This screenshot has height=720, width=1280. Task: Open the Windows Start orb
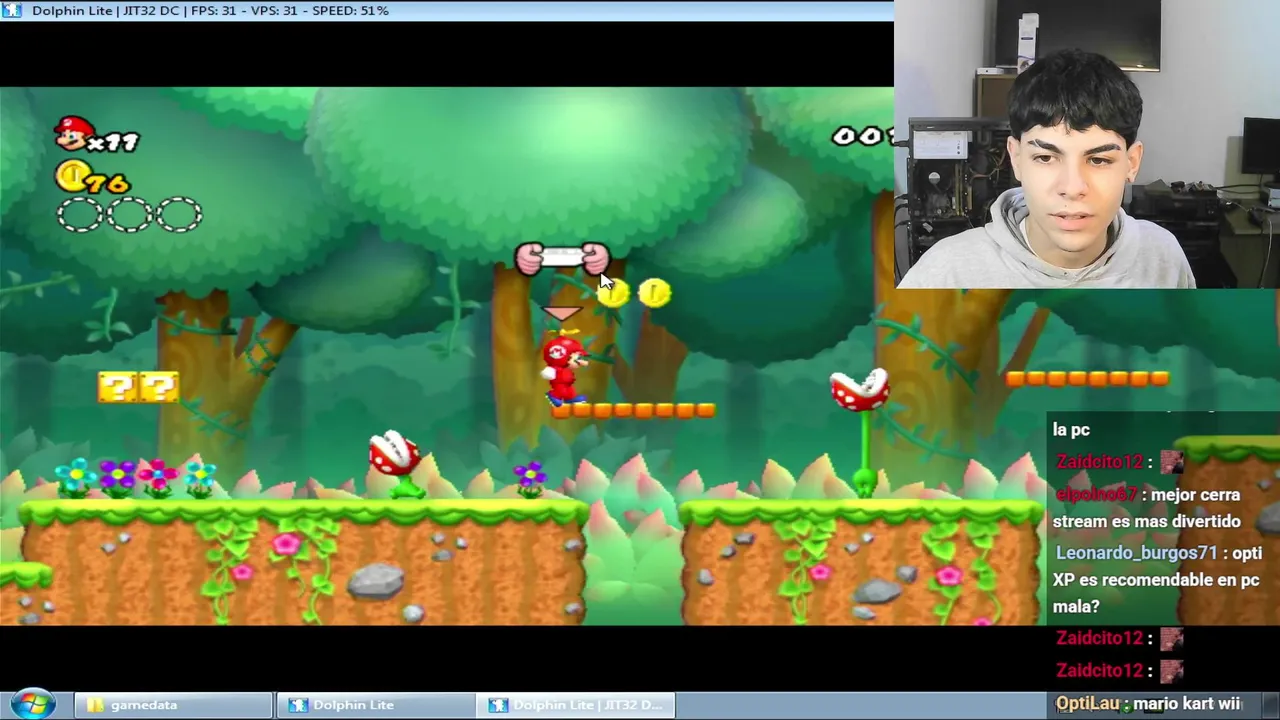(33, 704)
